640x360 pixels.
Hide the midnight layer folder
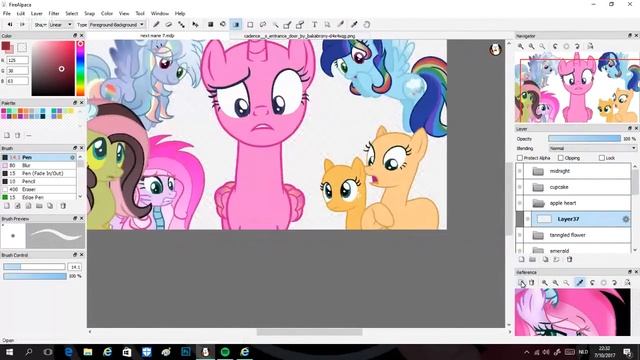coord(520,171)
